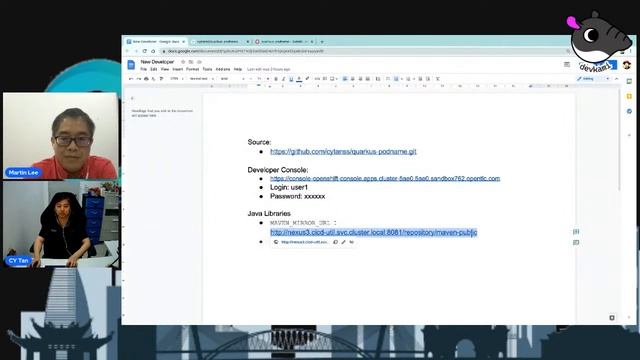Decrease the paragraph indent

(420, 78)
